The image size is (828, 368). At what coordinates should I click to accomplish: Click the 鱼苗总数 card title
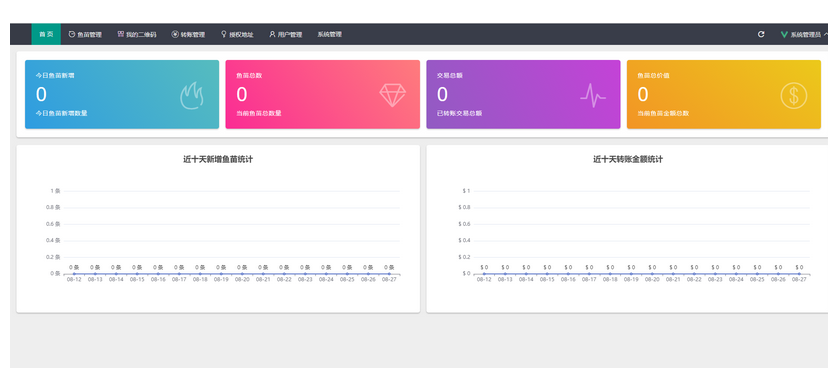[249, 76]
